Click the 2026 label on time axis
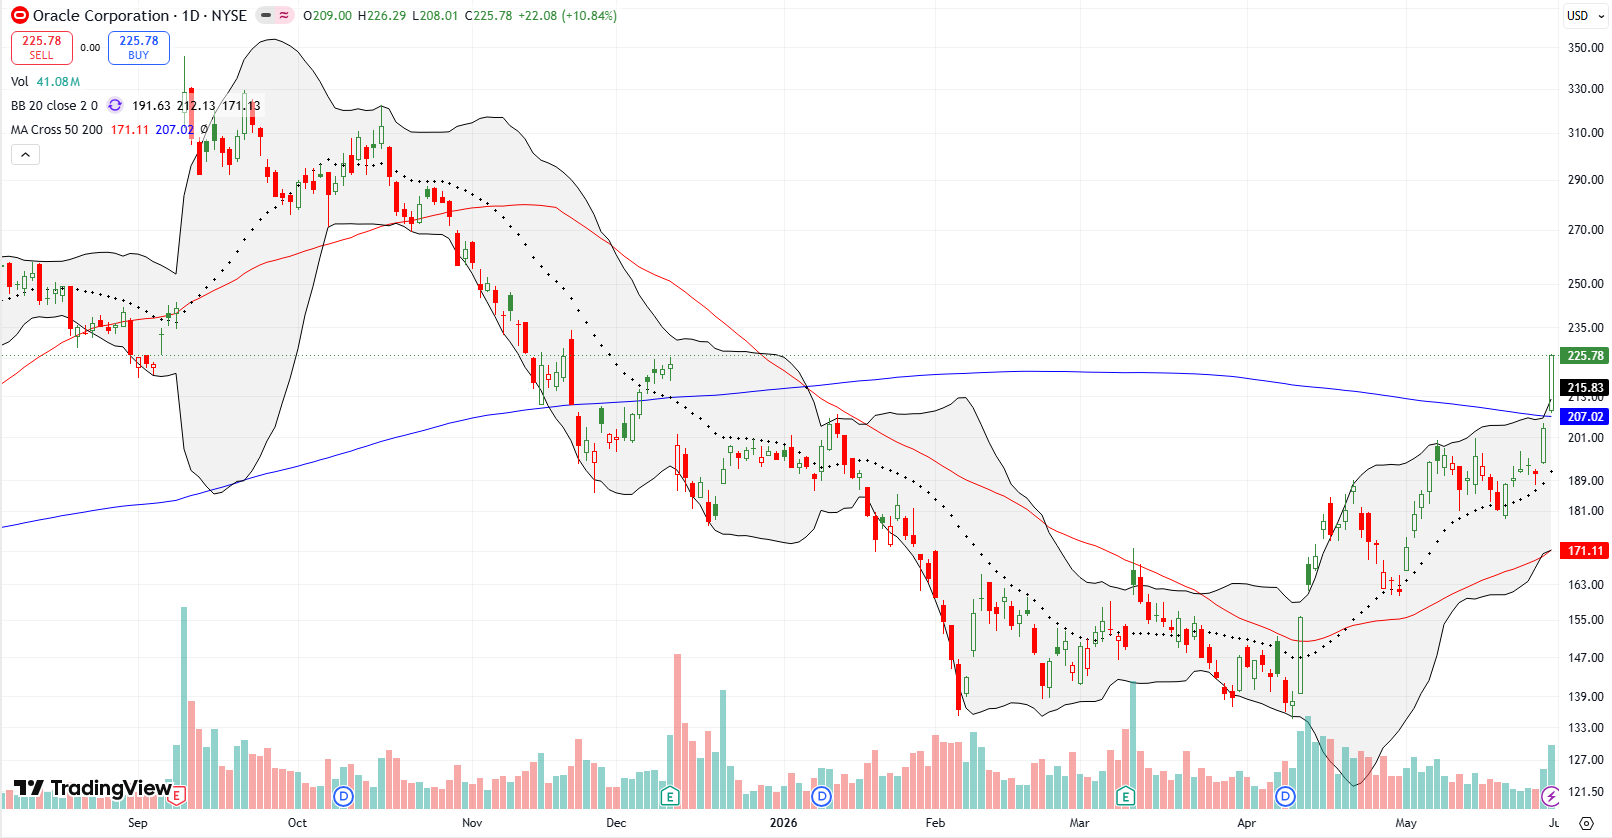This screenshot has height=838, width=1612. click(x=783, y=823)
